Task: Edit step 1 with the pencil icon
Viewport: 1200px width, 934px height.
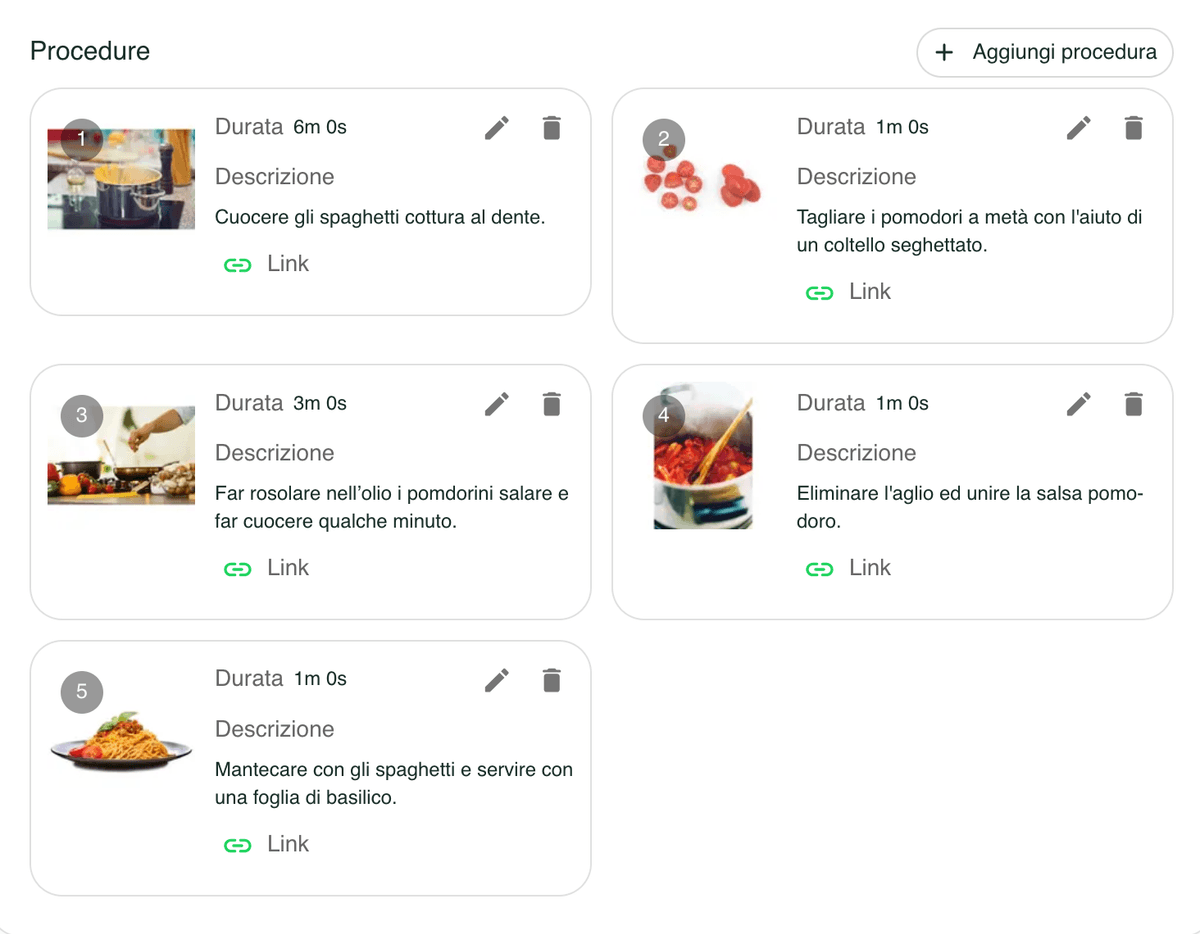Action: tap(497, 128)
